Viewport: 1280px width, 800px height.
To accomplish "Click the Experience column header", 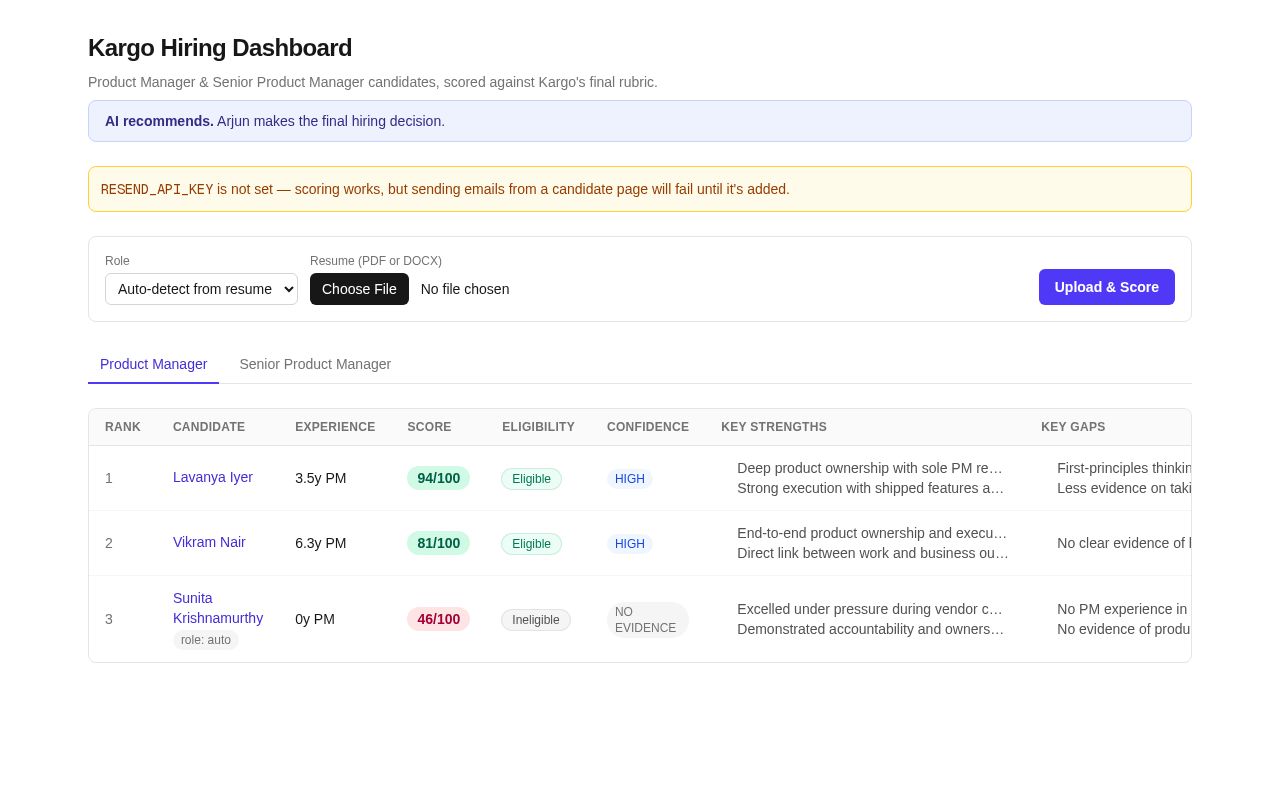I will tap(335, 427).
